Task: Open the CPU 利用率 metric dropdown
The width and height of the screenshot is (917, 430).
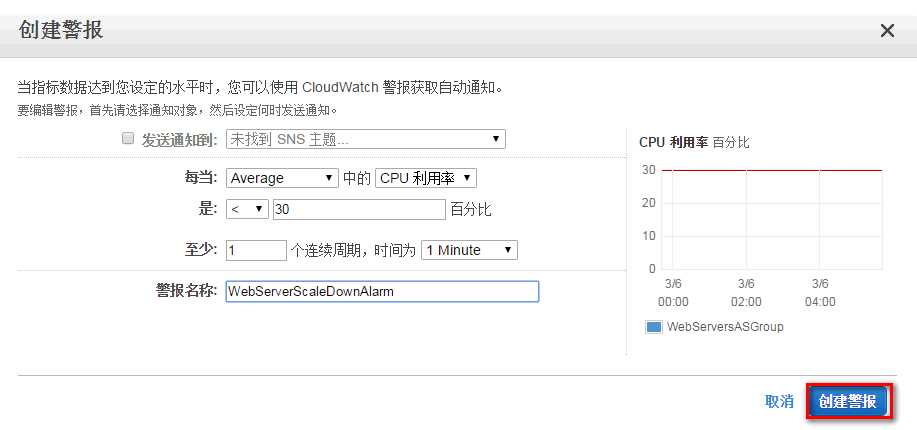Action: [426, 178]
